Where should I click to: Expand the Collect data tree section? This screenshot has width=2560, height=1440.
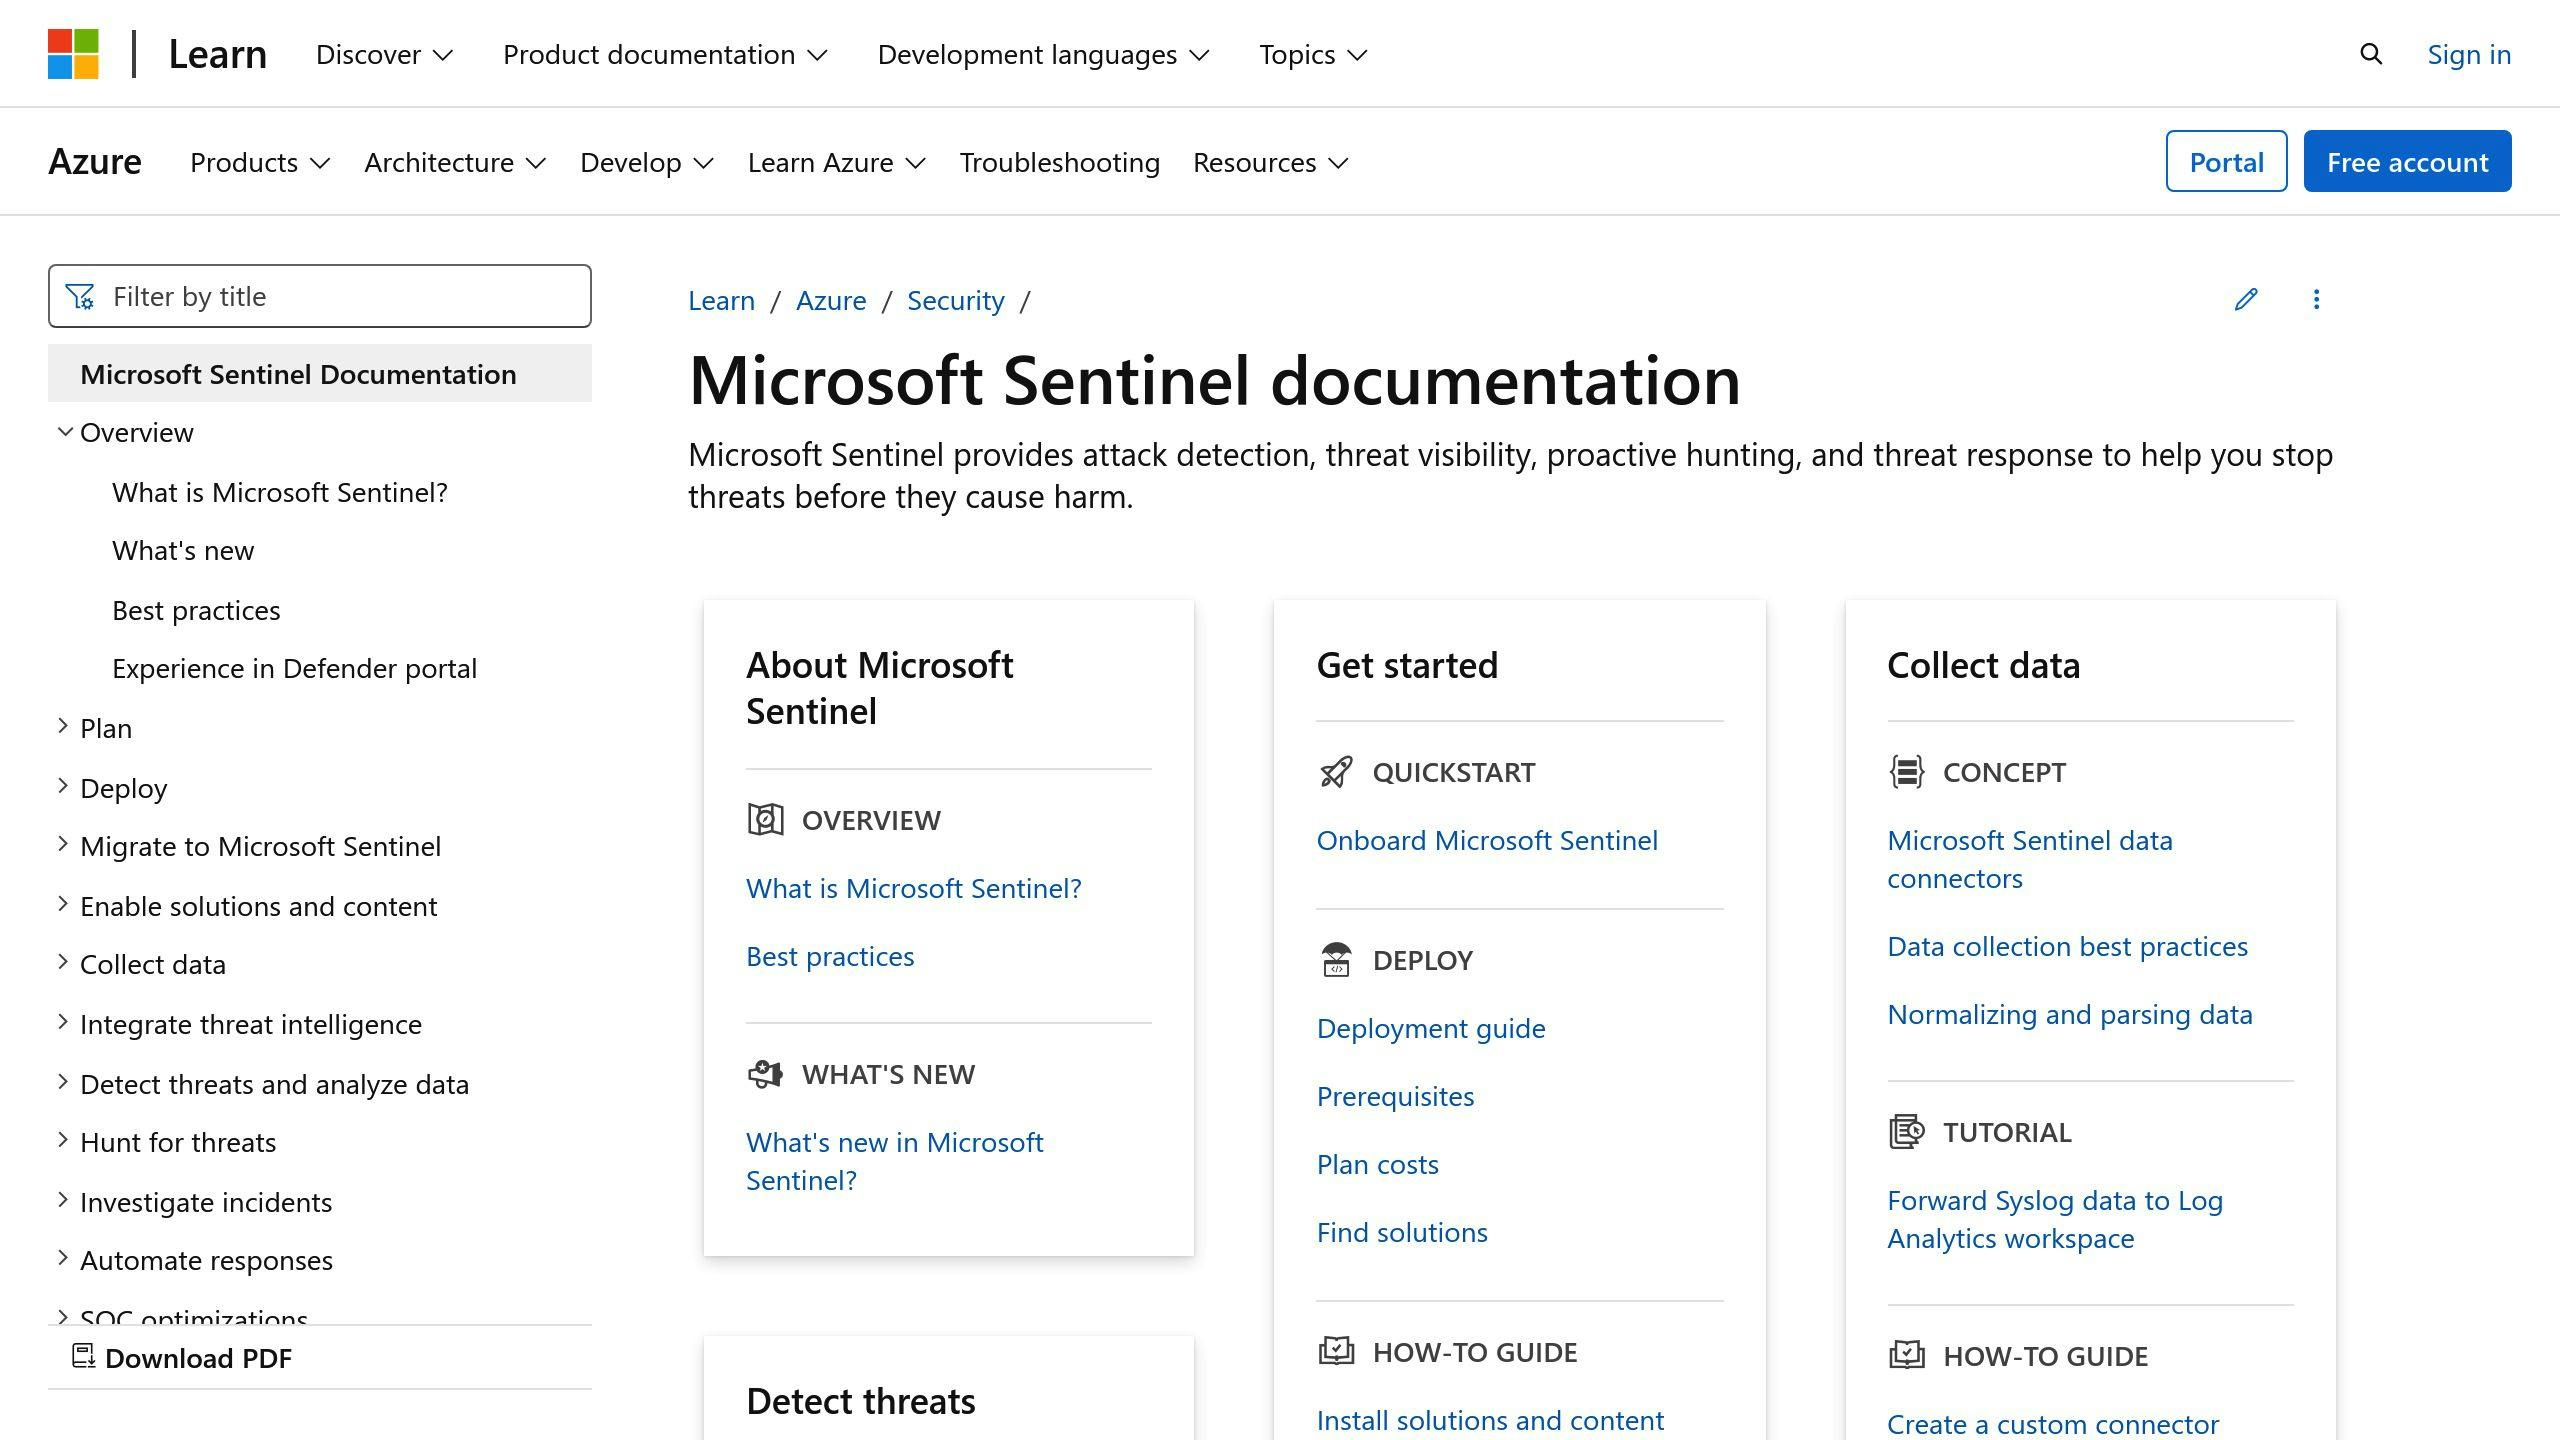pos(62,963)
